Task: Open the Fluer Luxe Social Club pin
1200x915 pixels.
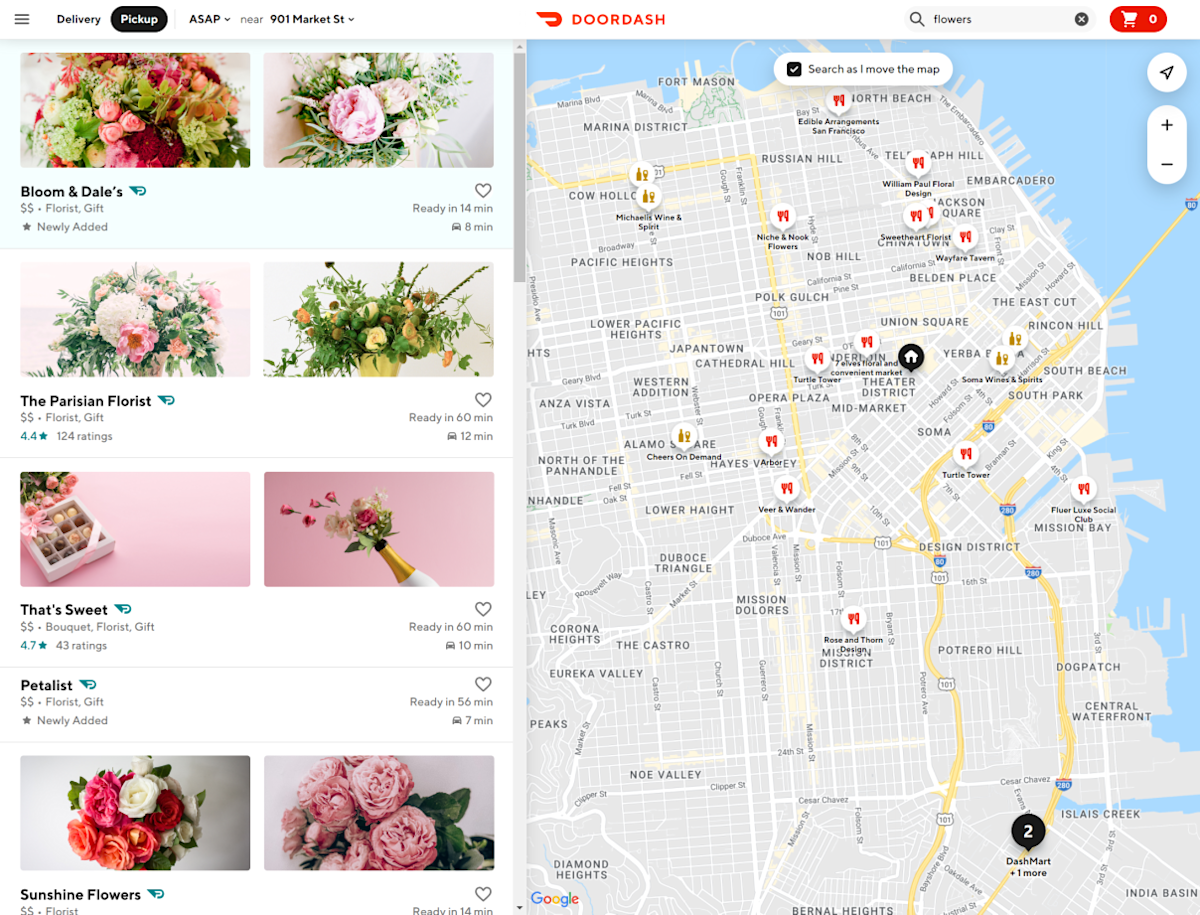Action: [1083, 490]
